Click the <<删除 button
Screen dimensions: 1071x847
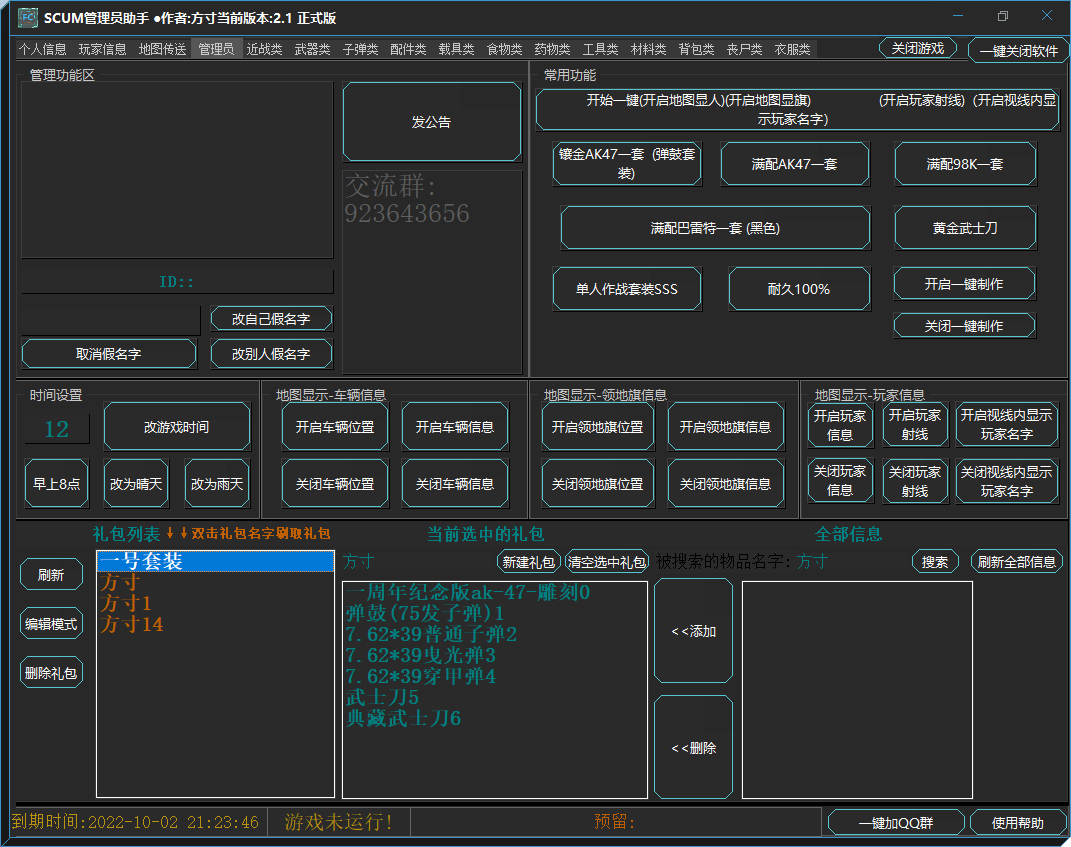(x=693, y=748)
